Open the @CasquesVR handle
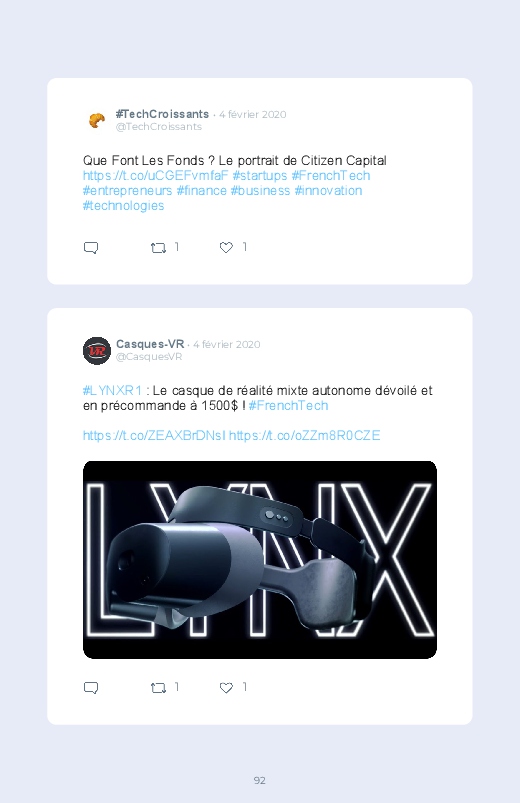Image resolution: width=520 pixels, height=803 pixels. (149, 357)
